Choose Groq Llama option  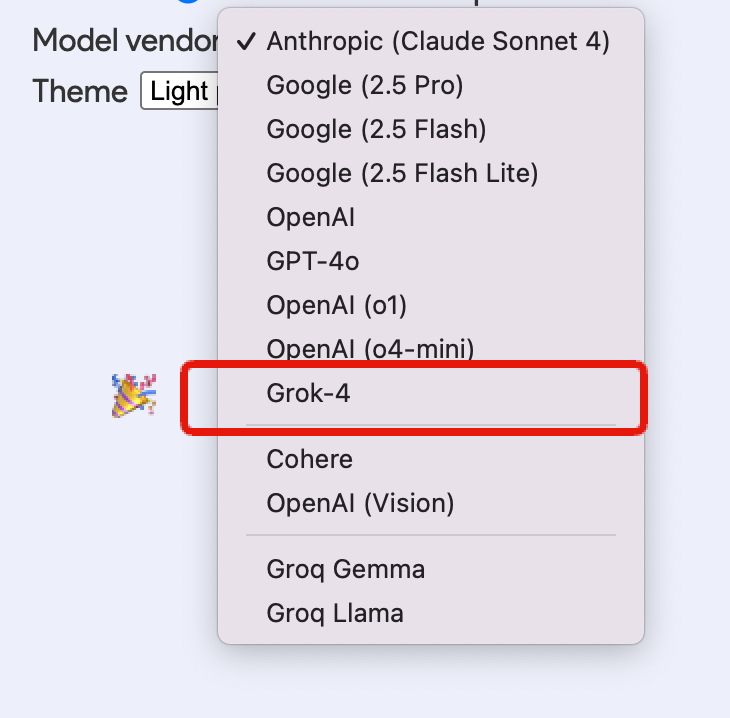pos(335,613)
